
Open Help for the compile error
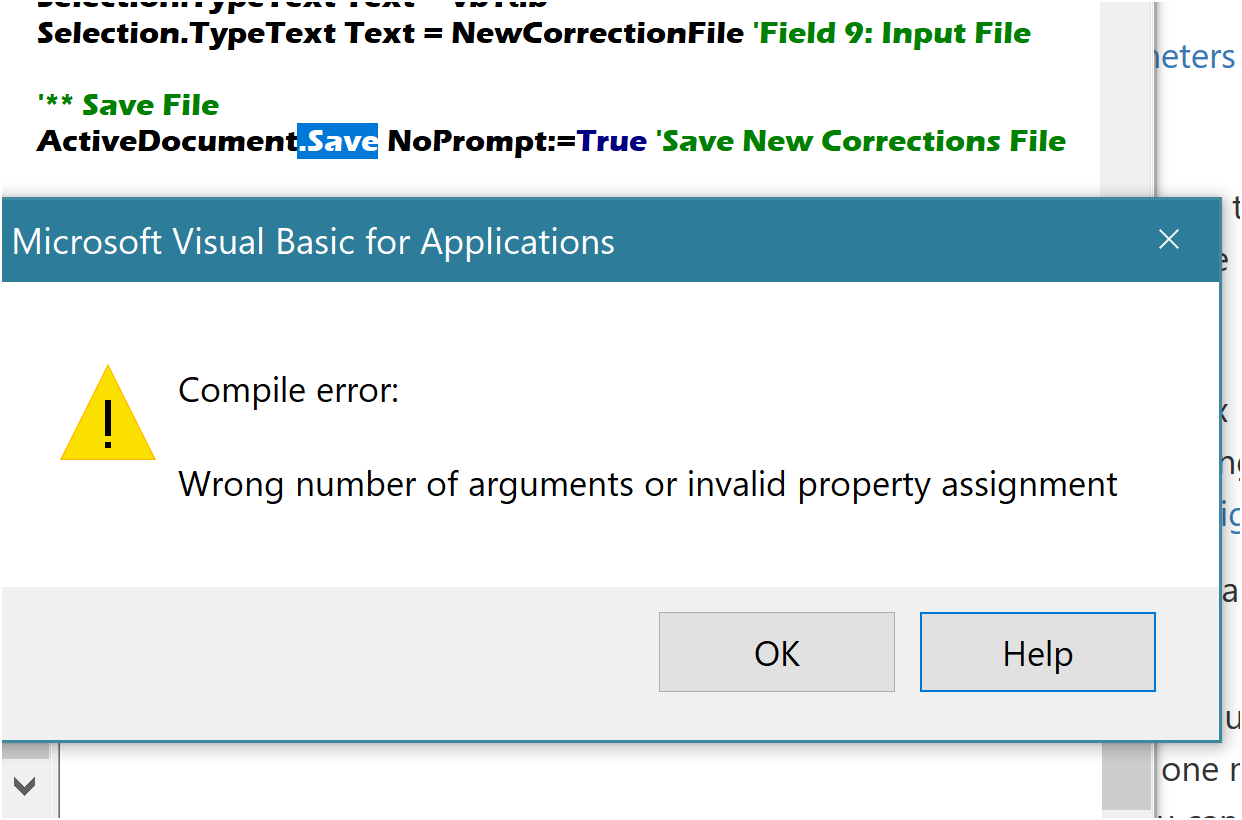(1038, 652)
